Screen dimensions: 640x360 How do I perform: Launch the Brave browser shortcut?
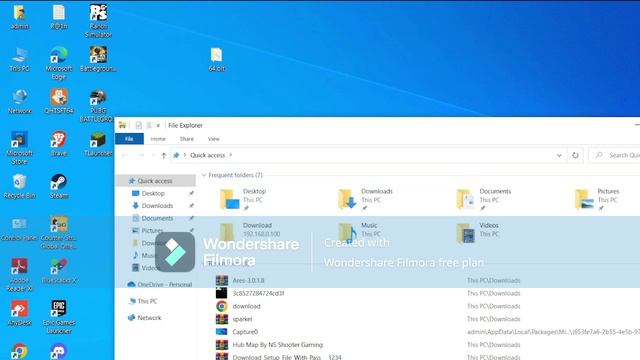[x=59, y=144]
